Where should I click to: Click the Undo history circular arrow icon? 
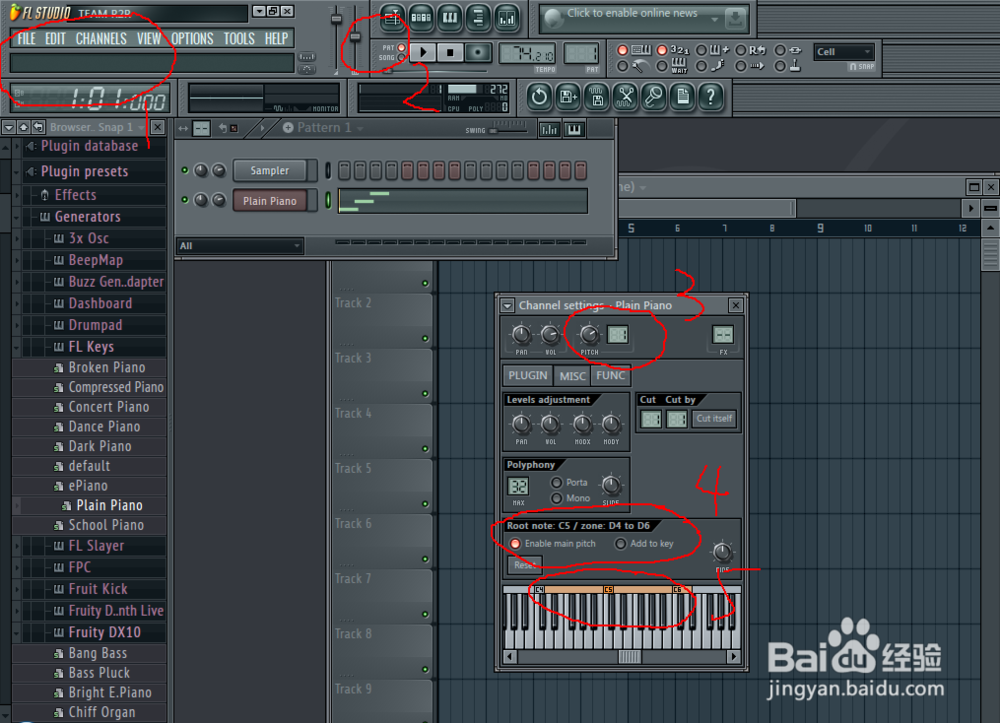click(x=540, y=97)
